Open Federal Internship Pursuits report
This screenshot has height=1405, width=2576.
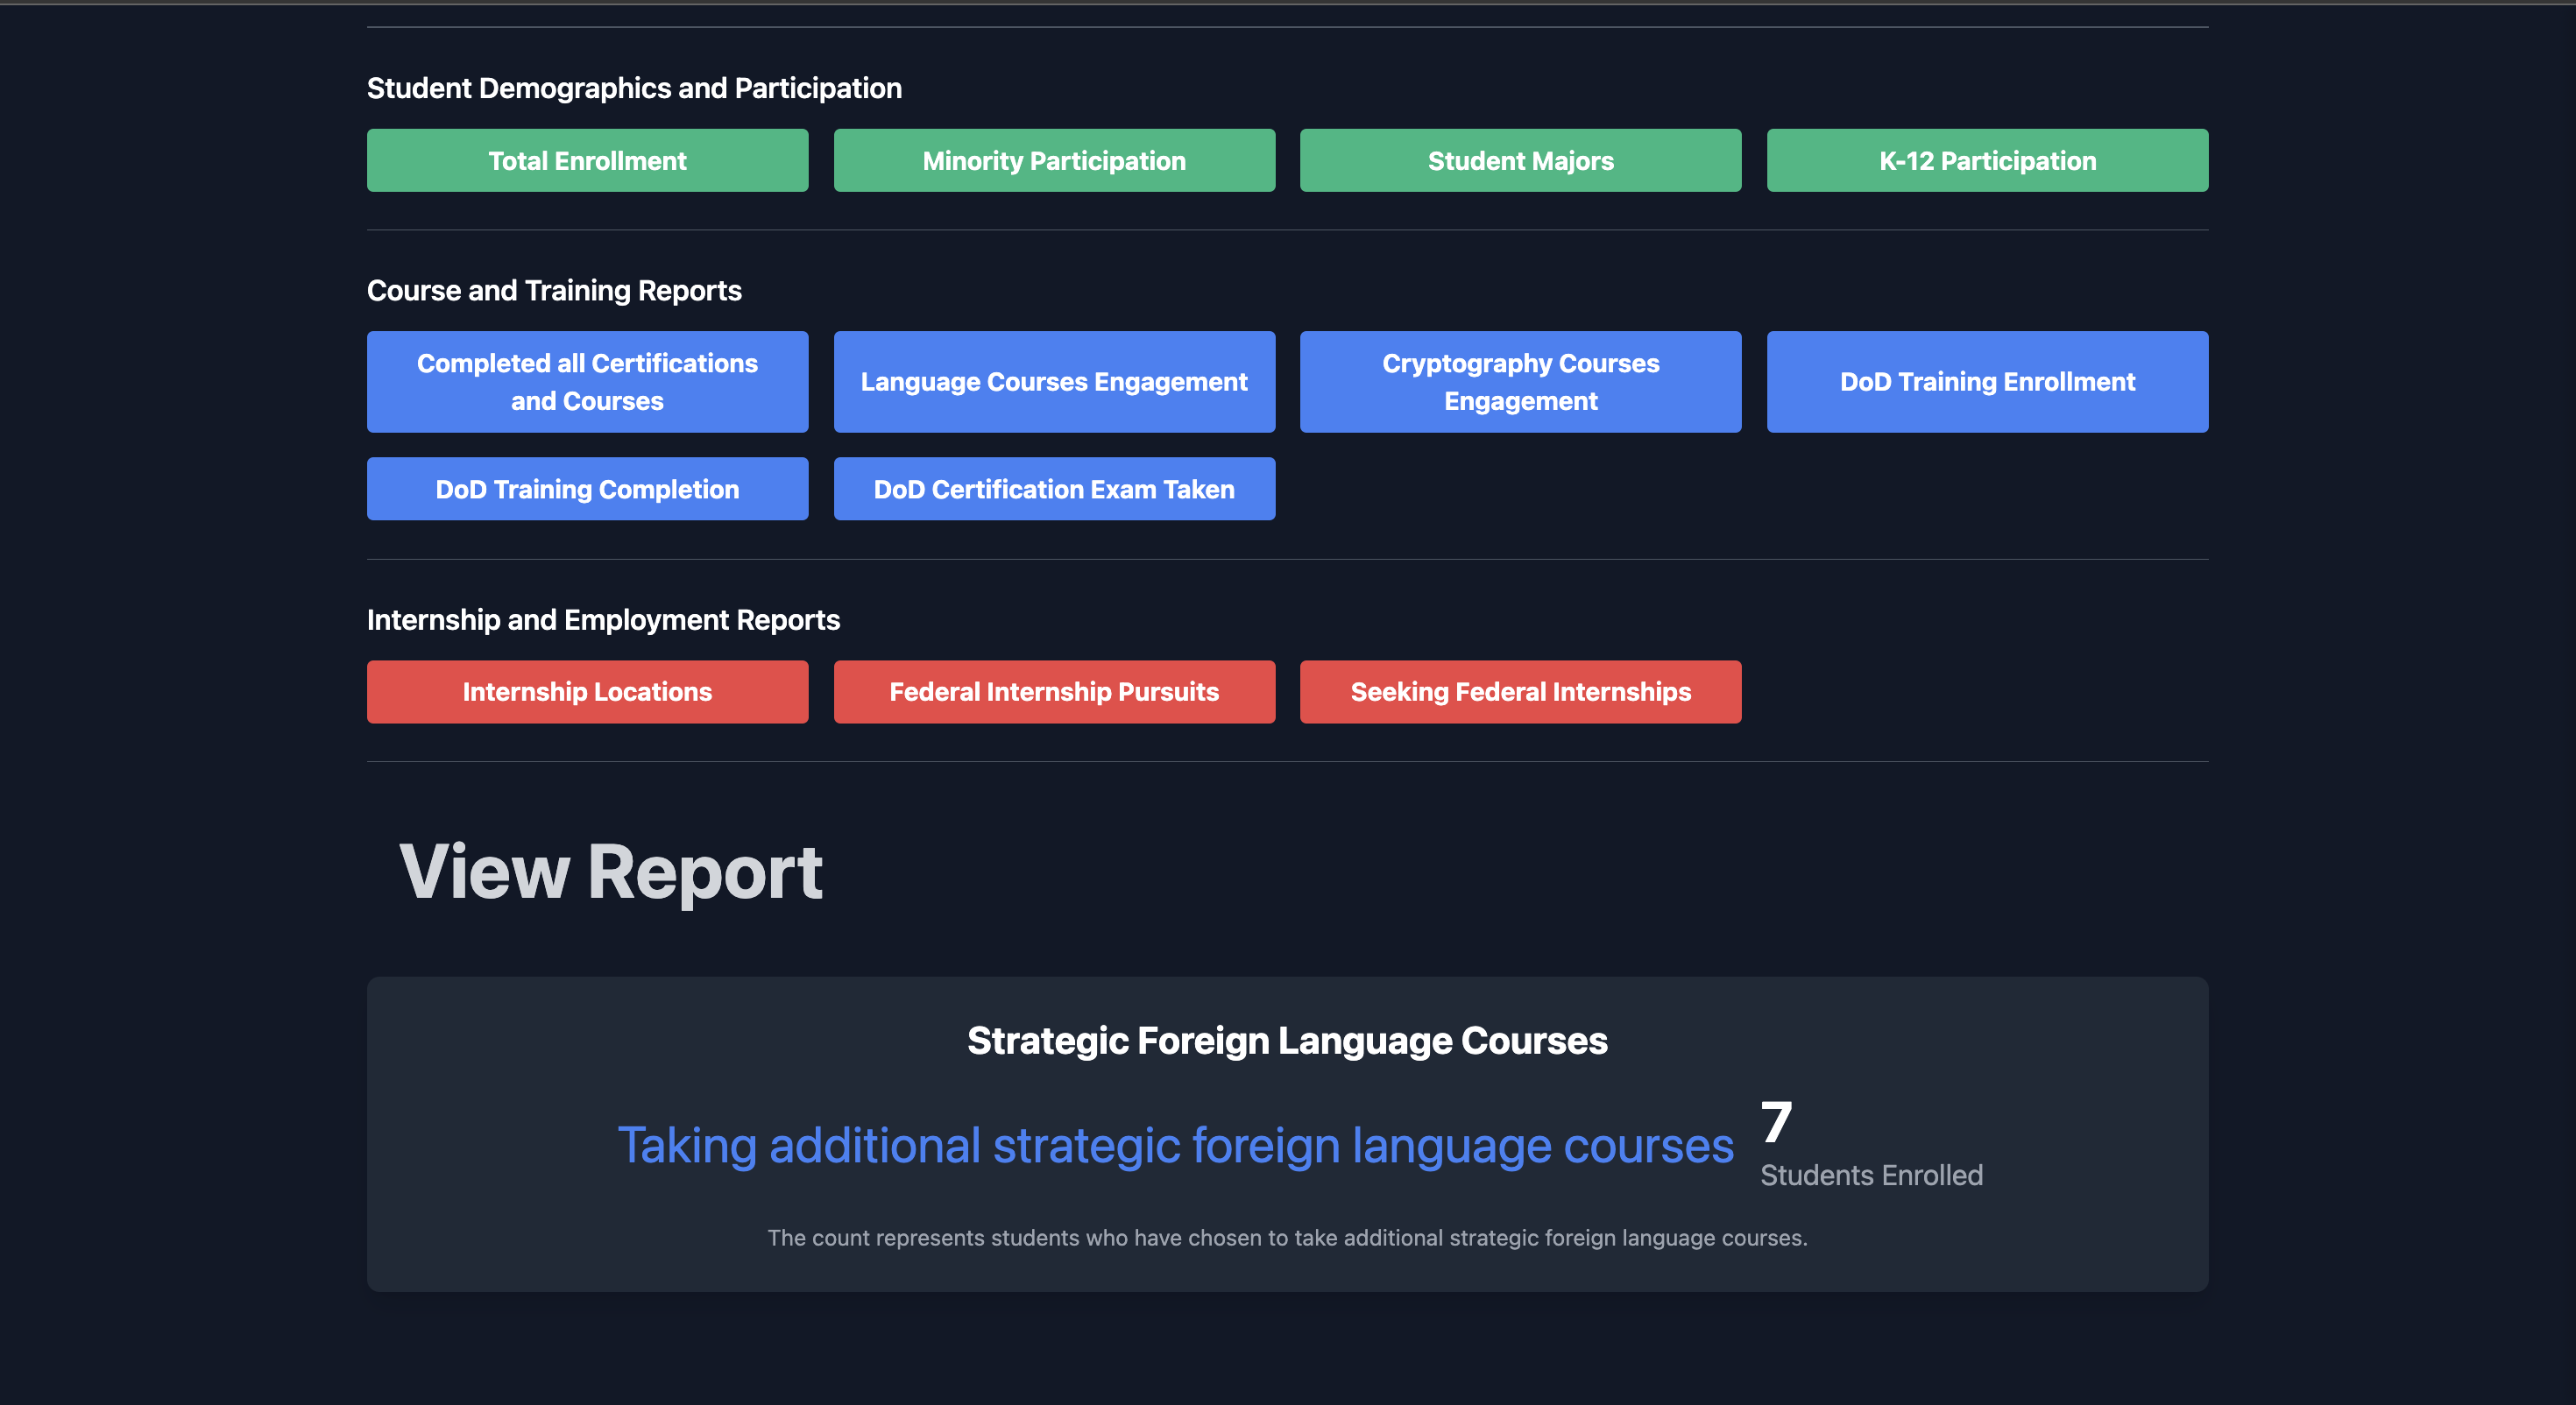click(1054, 691)
